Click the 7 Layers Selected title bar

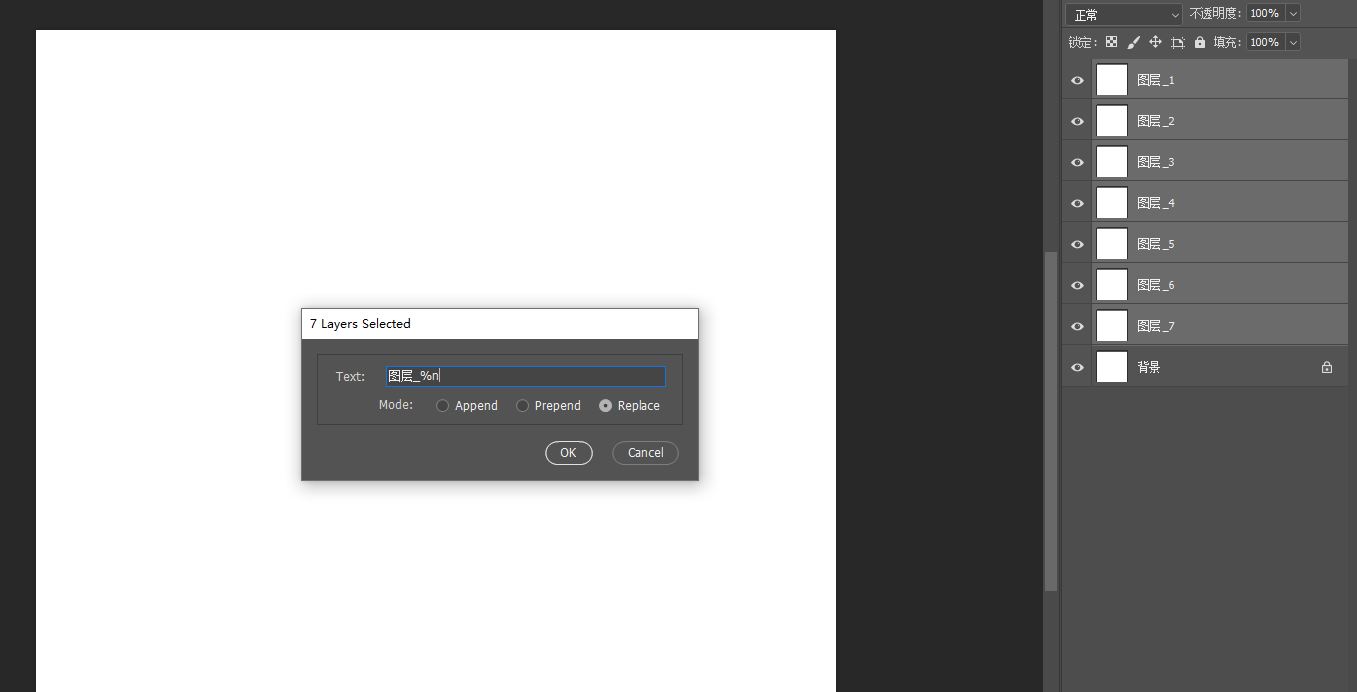(x=500, y=324)
